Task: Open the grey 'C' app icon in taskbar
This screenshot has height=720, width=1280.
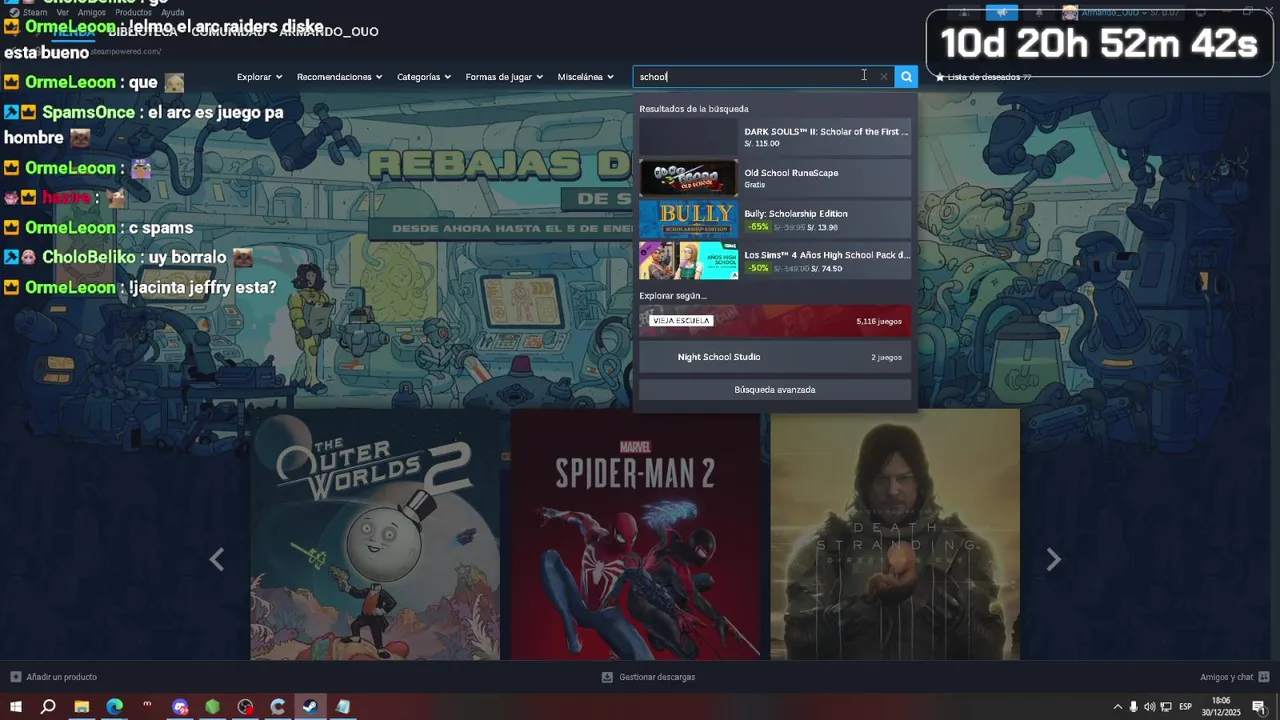Action: (x=278, y=707)
